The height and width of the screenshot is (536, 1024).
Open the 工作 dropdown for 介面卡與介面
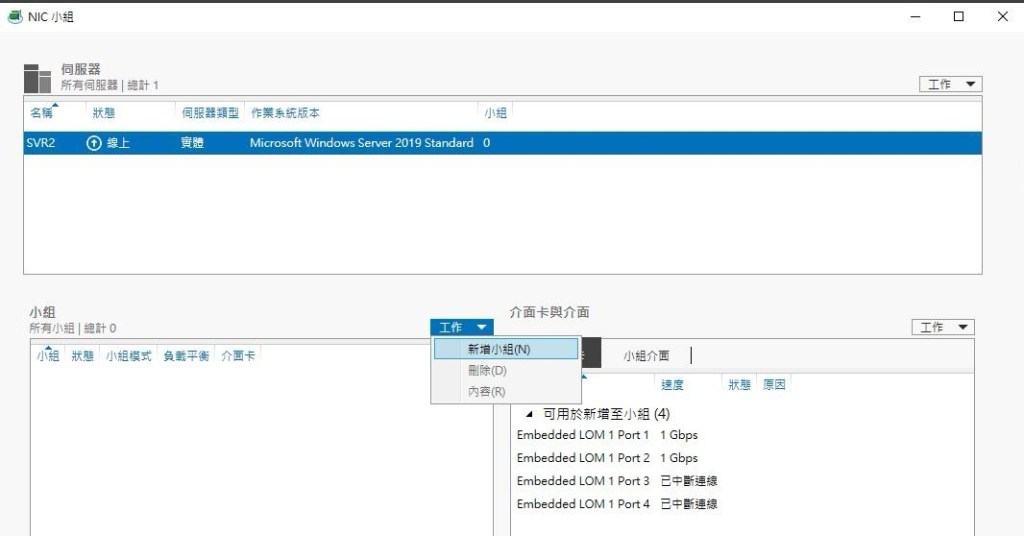(943, 327)
